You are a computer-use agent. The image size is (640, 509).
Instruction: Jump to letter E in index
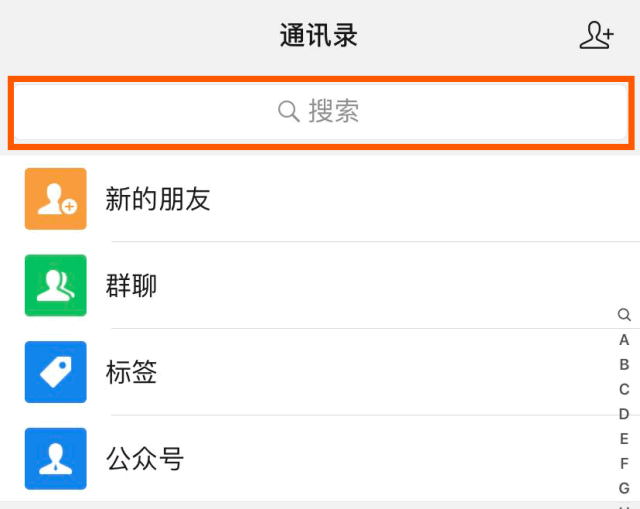tap(624, 439)
